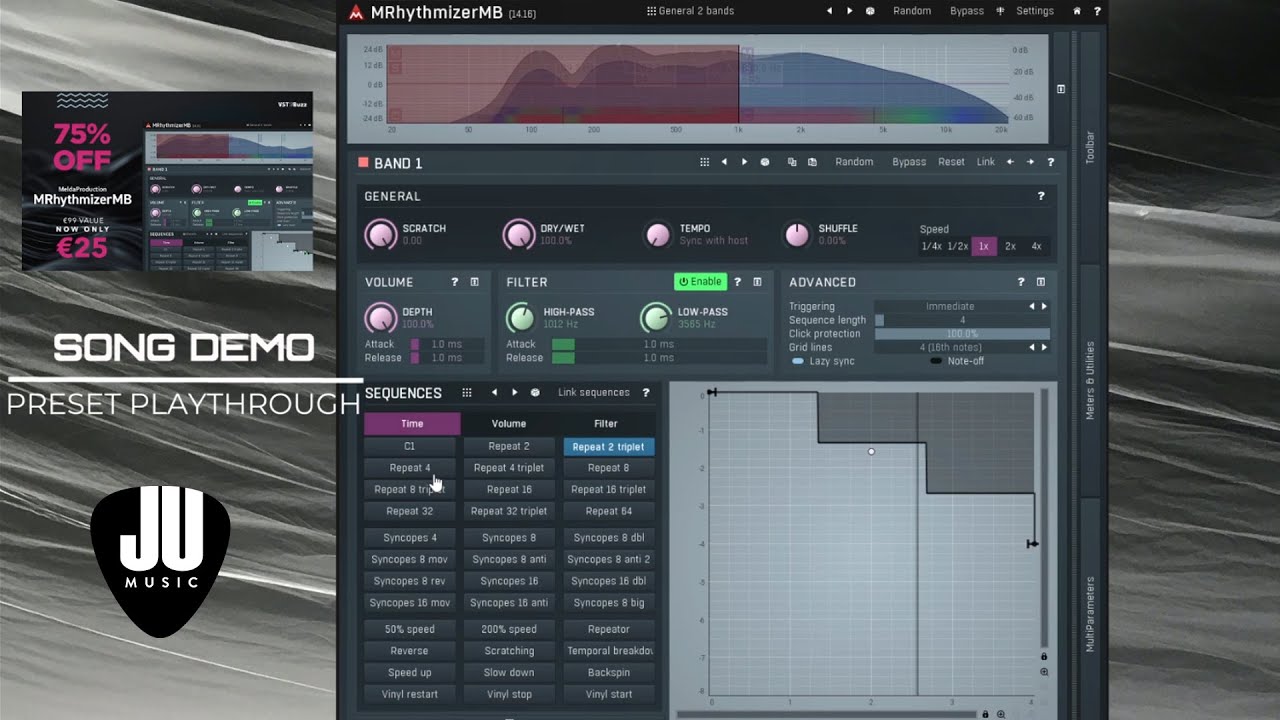Load previous global preset with left arrow
The width and height of the screenshot is (1280, 720).
click(829, 11)
